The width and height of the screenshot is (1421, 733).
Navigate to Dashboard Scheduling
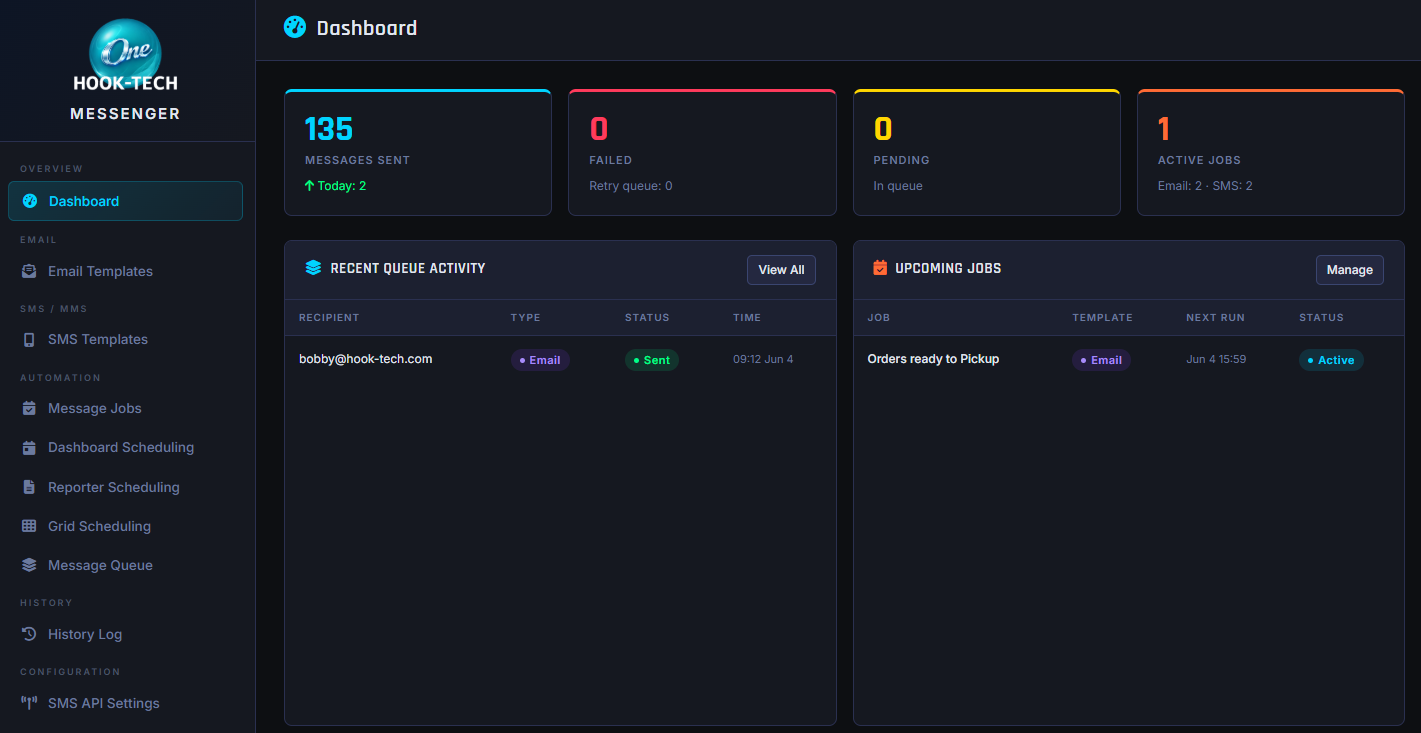[x=125, y=448]
